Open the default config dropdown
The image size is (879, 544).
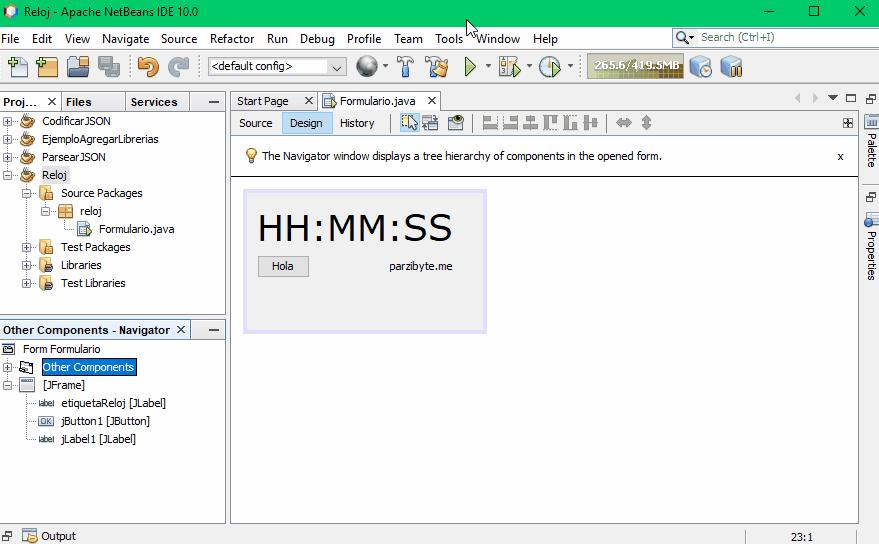tap(277, 66)
